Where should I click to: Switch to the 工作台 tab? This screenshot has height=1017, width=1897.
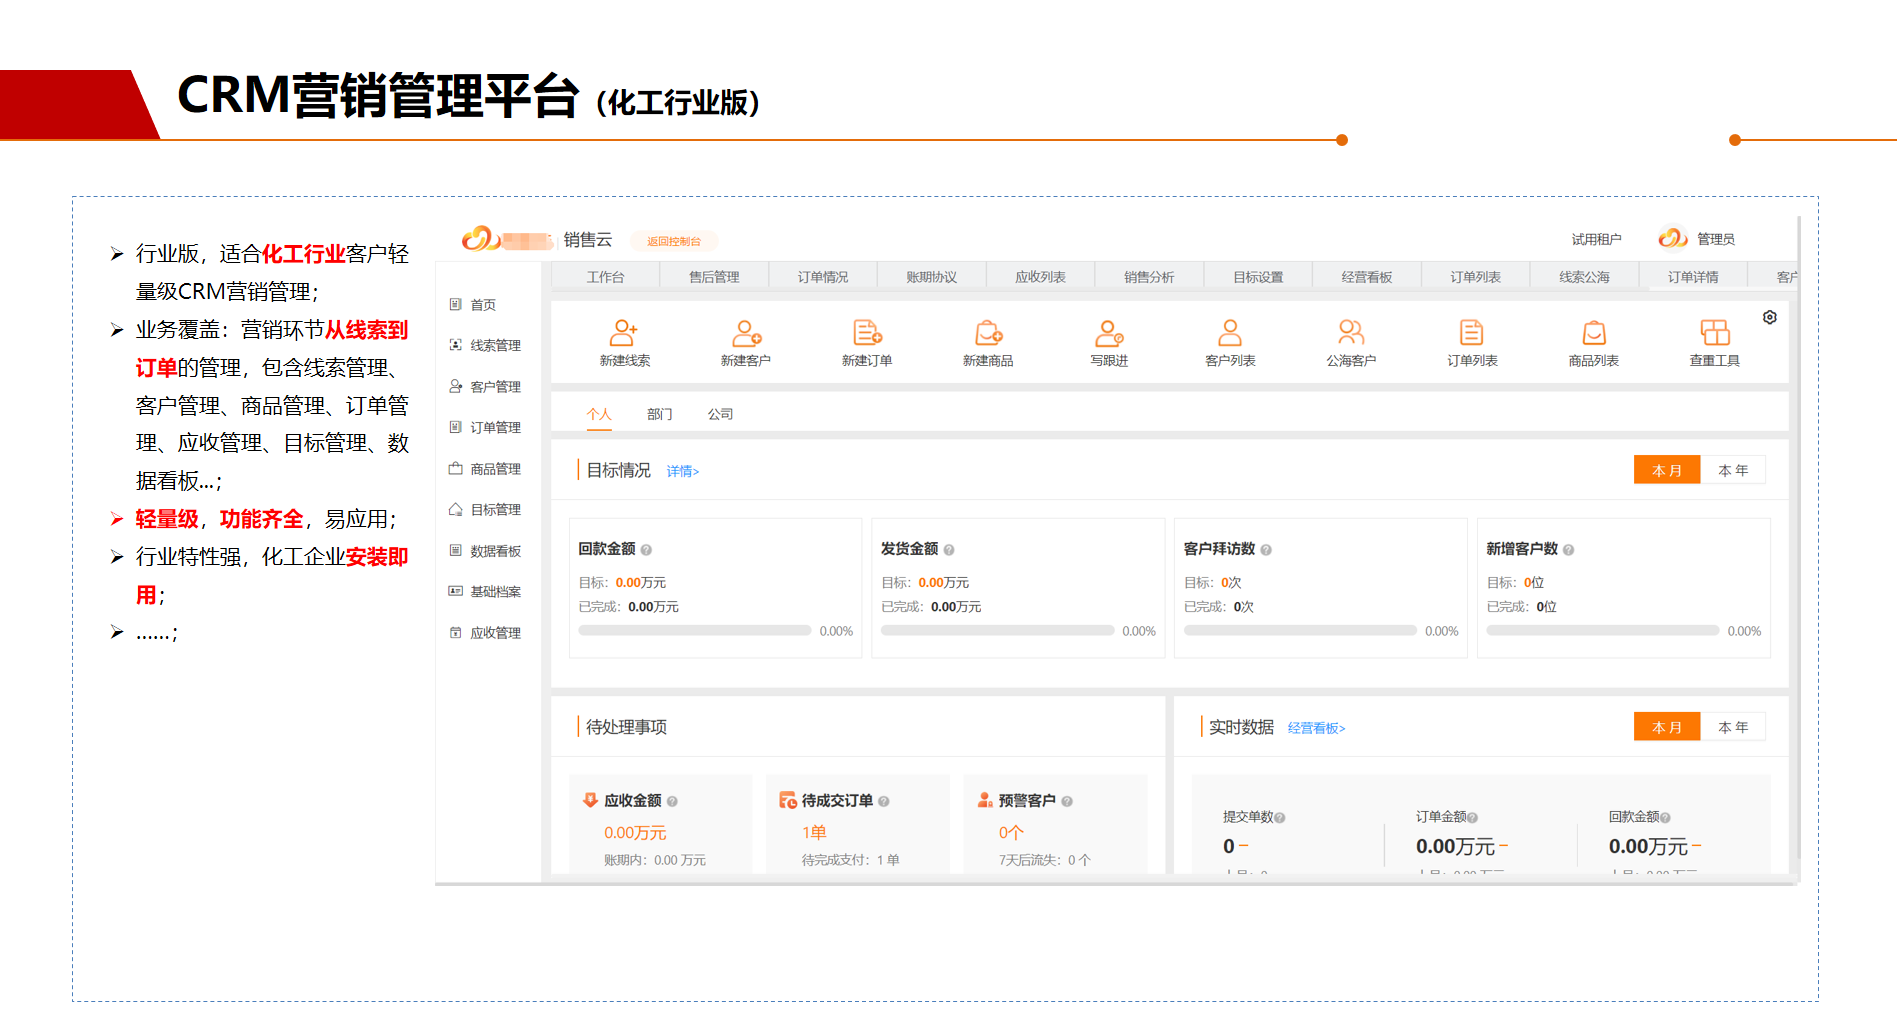coord(605,277)
